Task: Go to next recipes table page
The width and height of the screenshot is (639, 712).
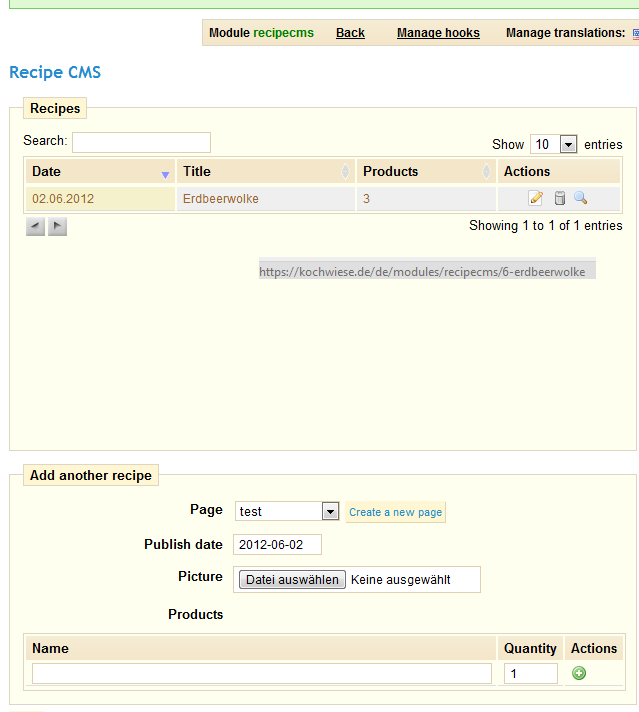Action: [57, 226]
